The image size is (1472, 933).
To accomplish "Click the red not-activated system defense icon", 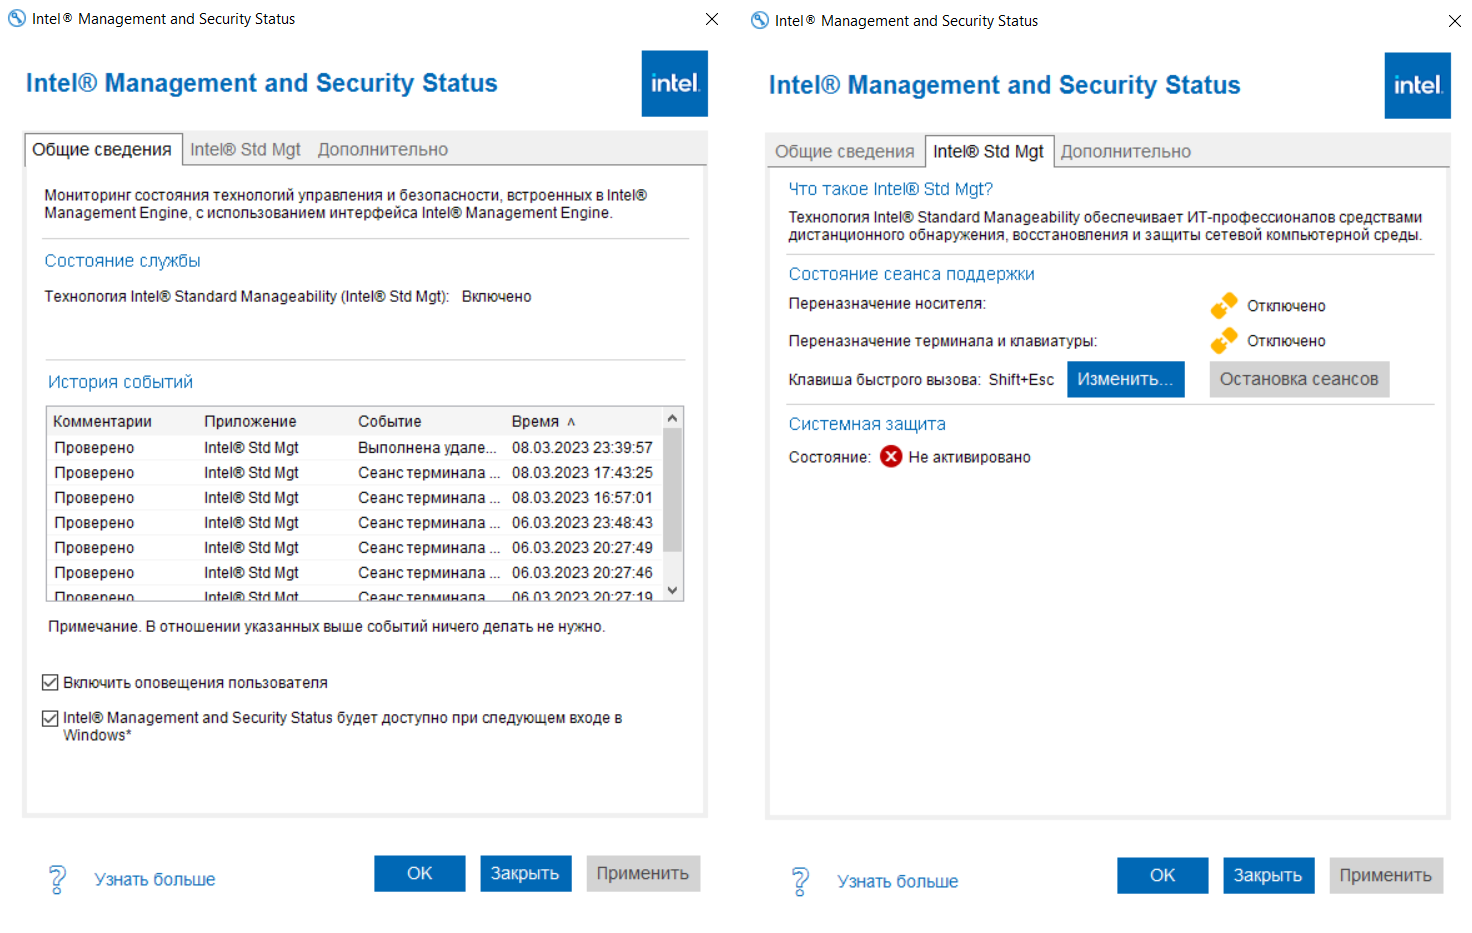I will pos(891,457).
